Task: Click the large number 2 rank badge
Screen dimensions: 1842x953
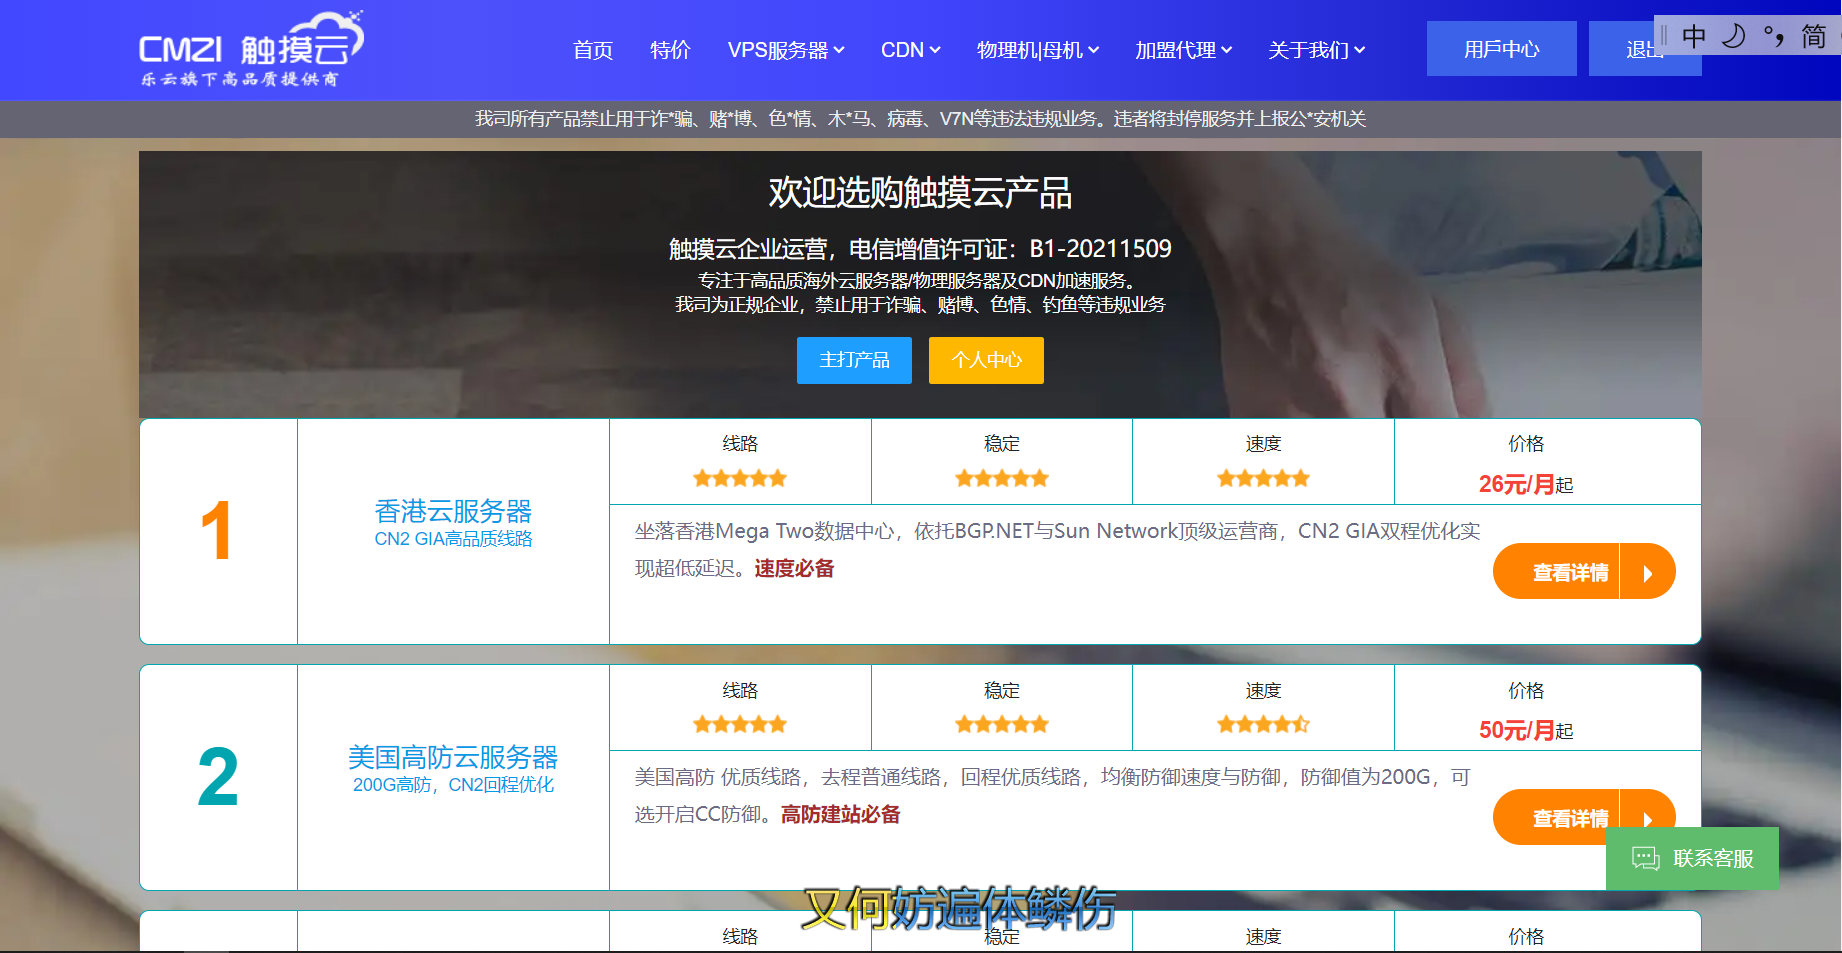Action: point(218,777)
